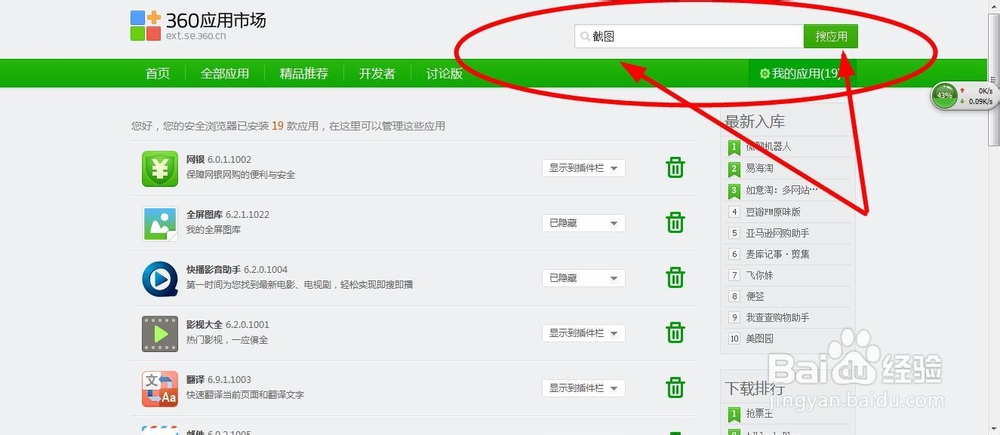Delete 网银 with its trash icon
The height and width of the screenshot is (435, 1000).
coord(675,168)
